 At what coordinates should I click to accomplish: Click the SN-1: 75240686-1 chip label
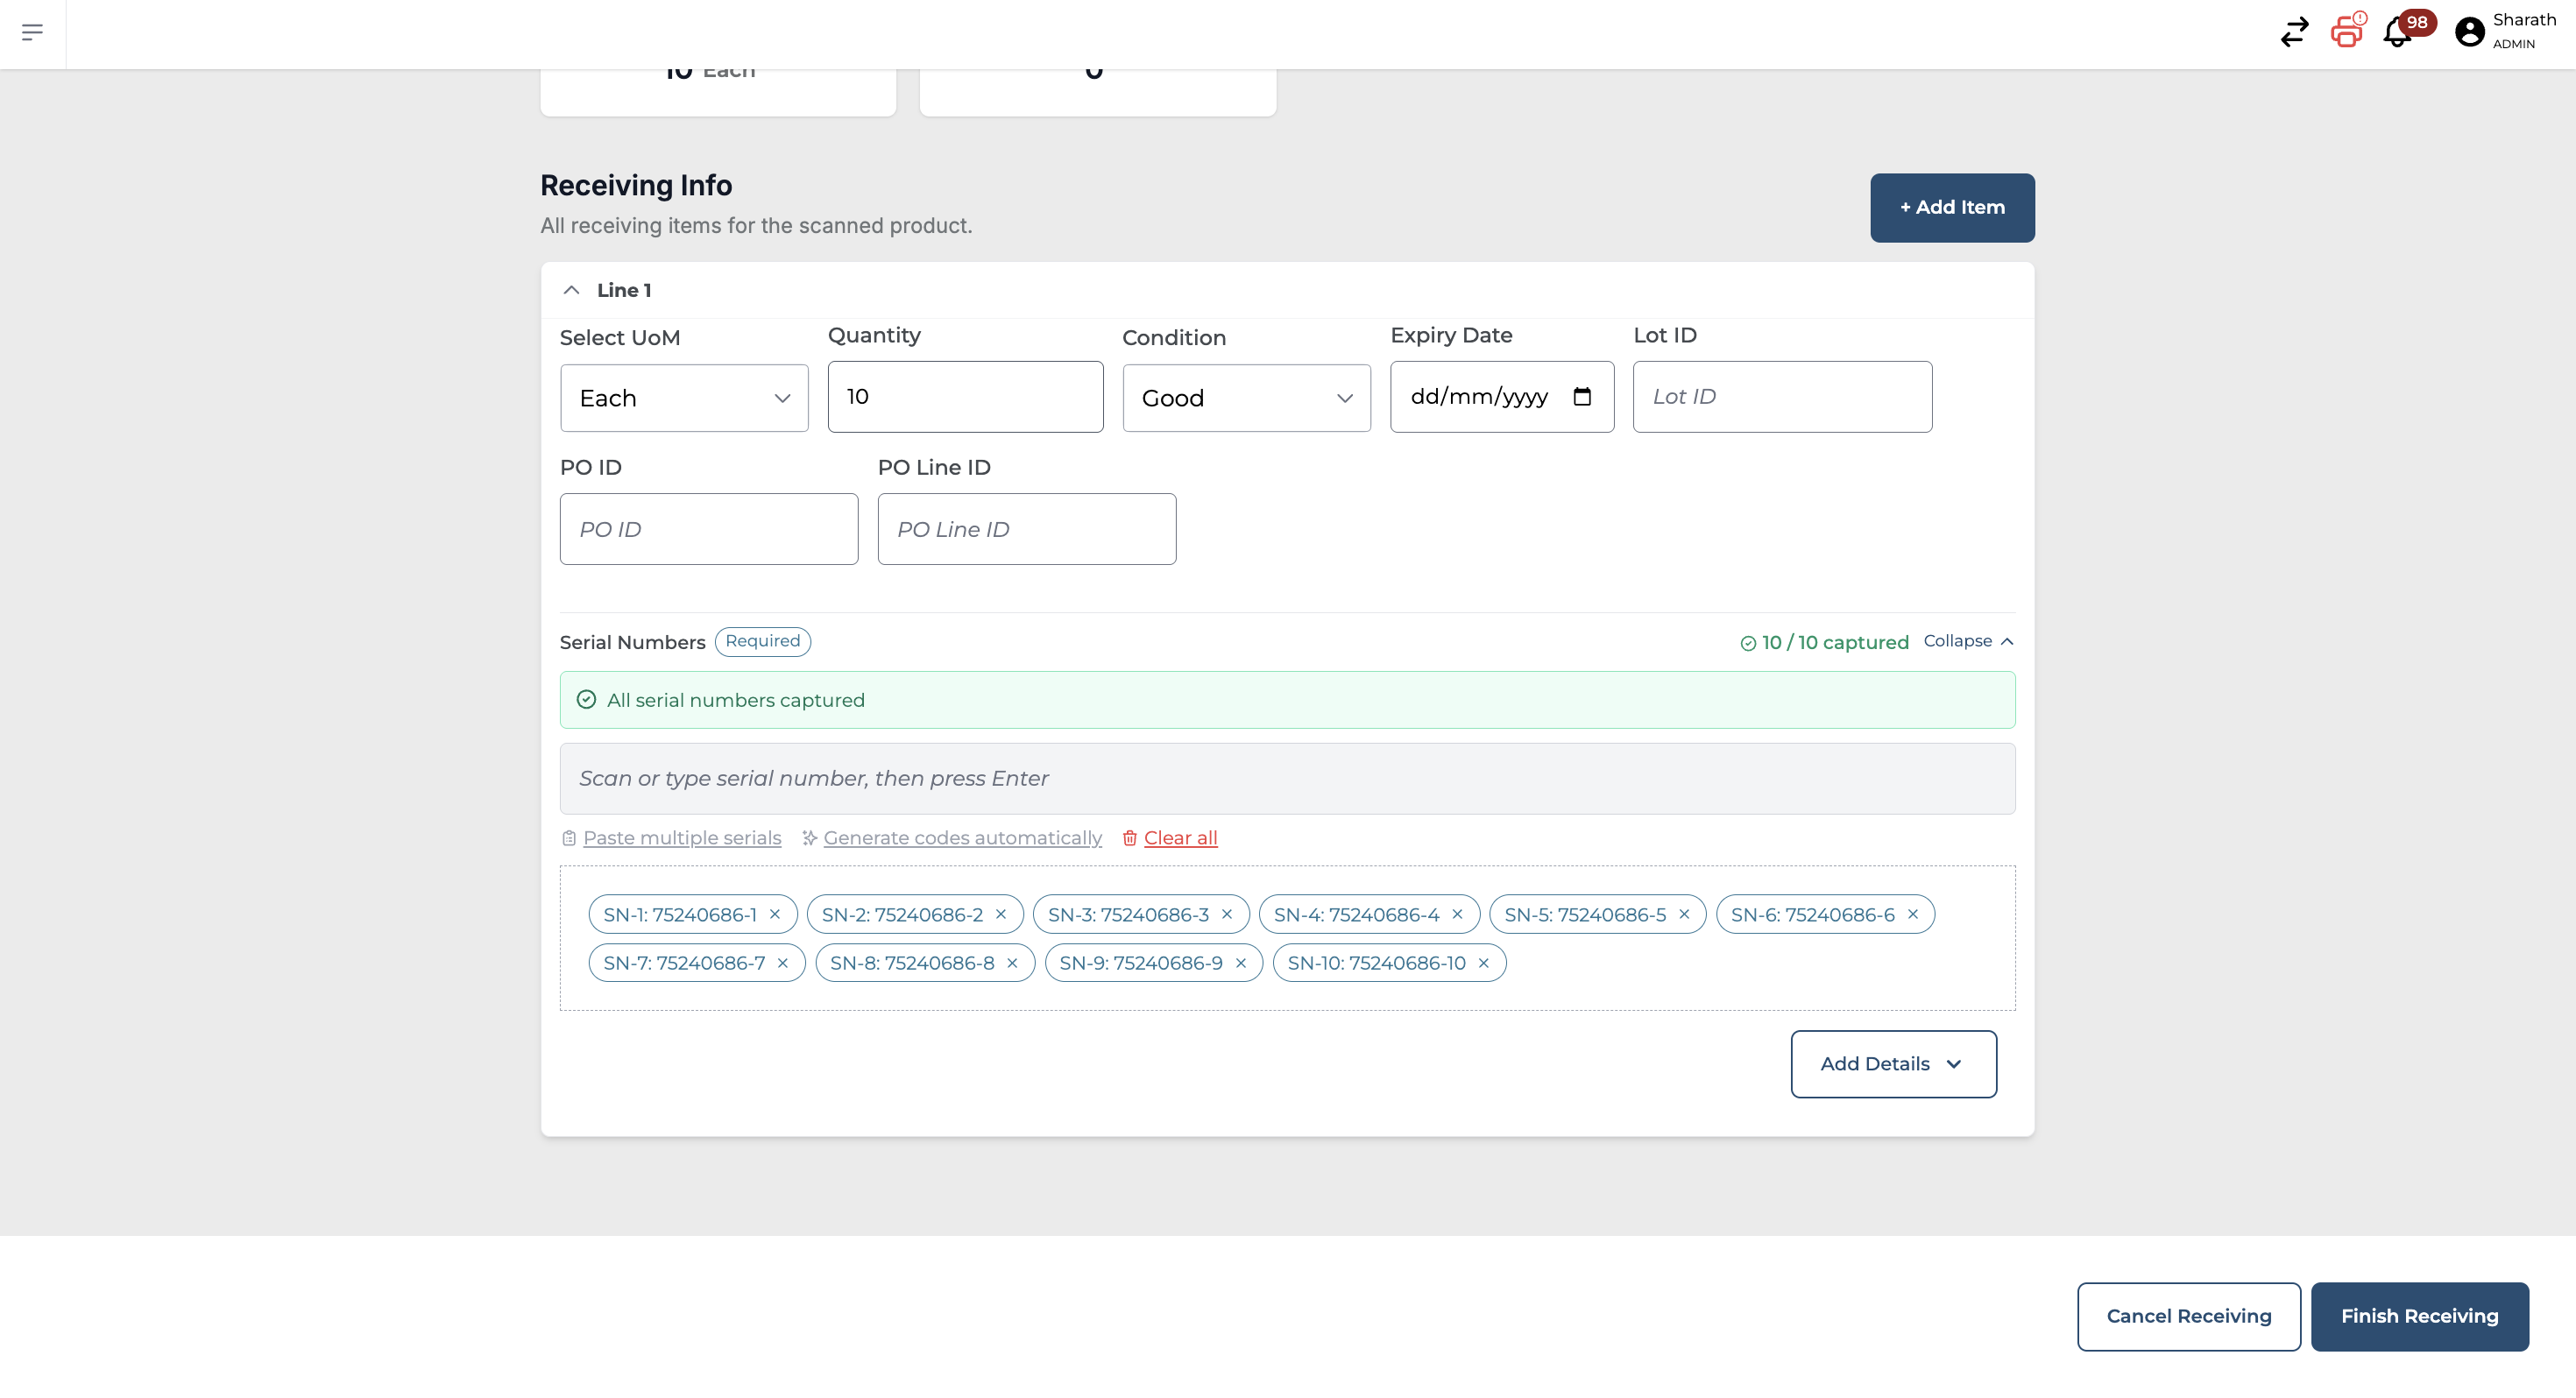(x=680, y=914)
